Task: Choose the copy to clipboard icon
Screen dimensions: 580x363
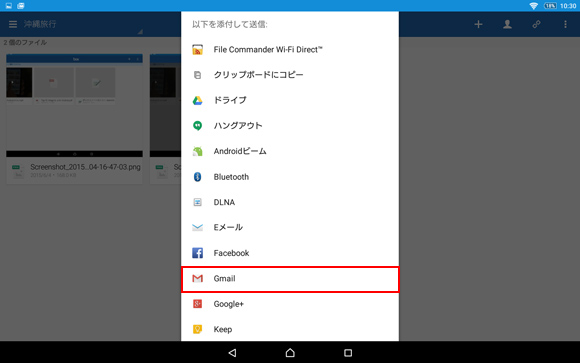Action: [x=198, y=75]
